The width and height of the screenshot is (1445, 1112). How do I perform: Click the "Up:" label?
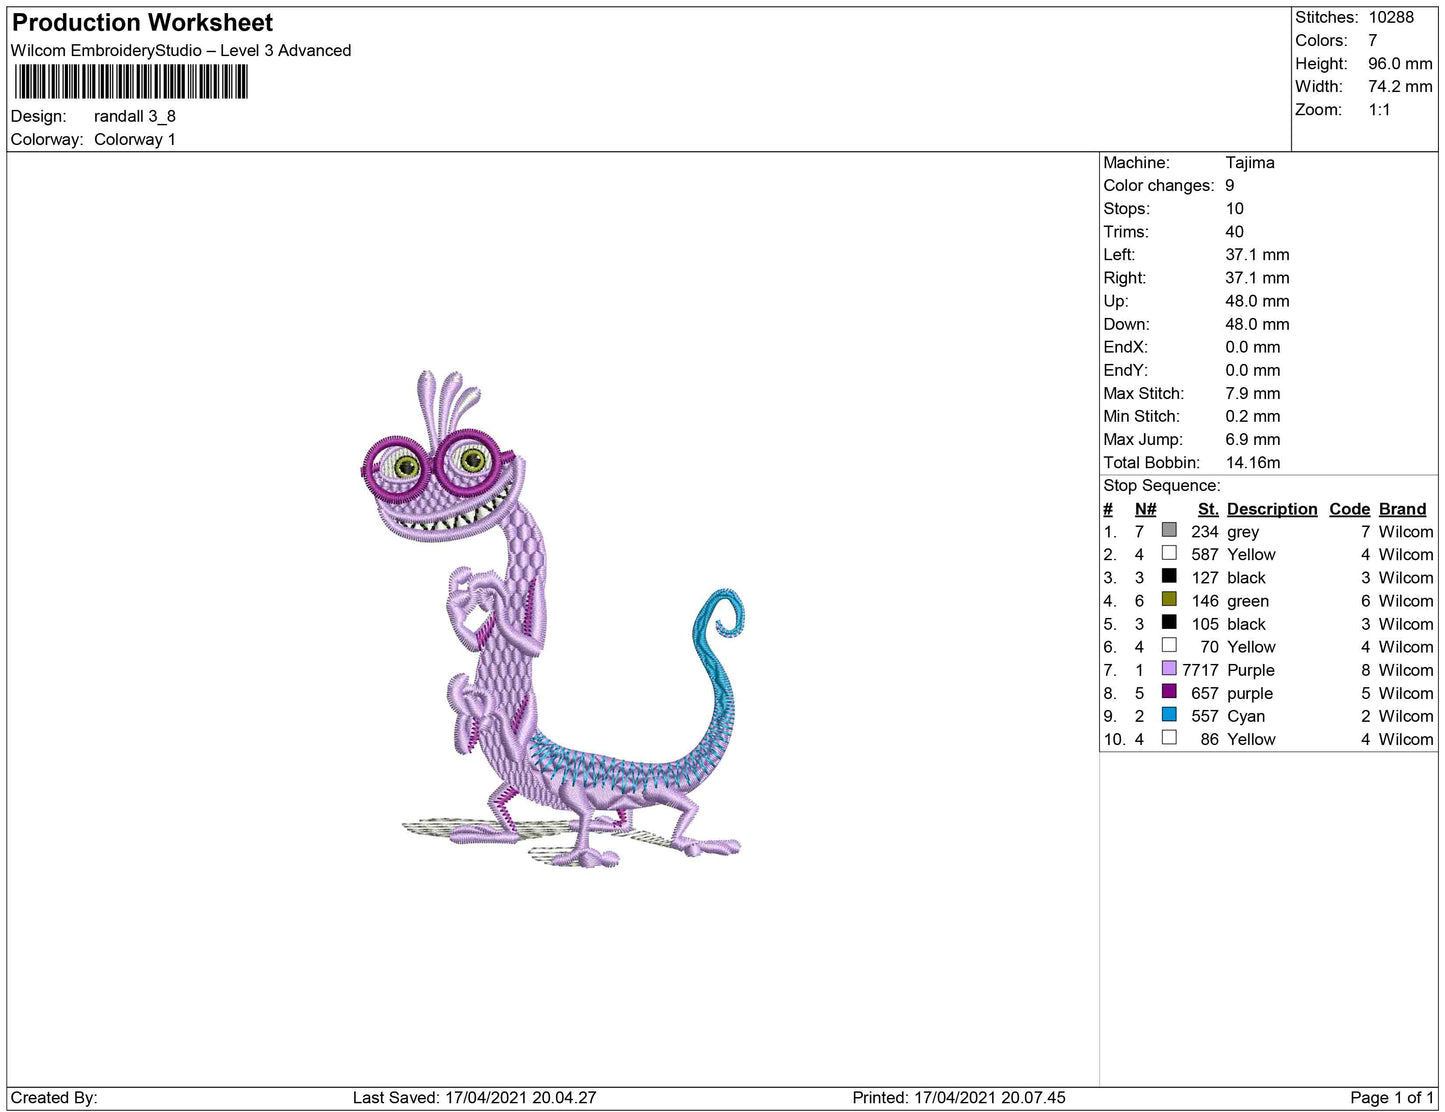point(1115,300)
